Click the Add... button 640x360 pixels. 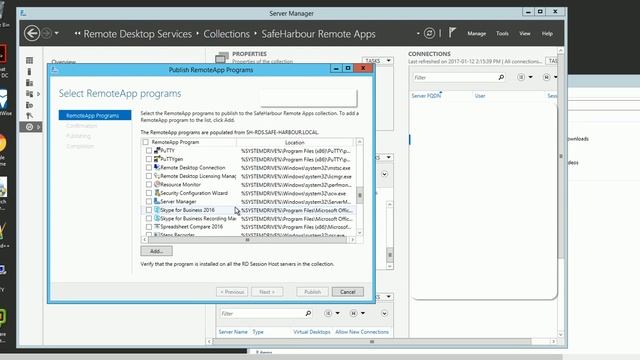[156, 251]
